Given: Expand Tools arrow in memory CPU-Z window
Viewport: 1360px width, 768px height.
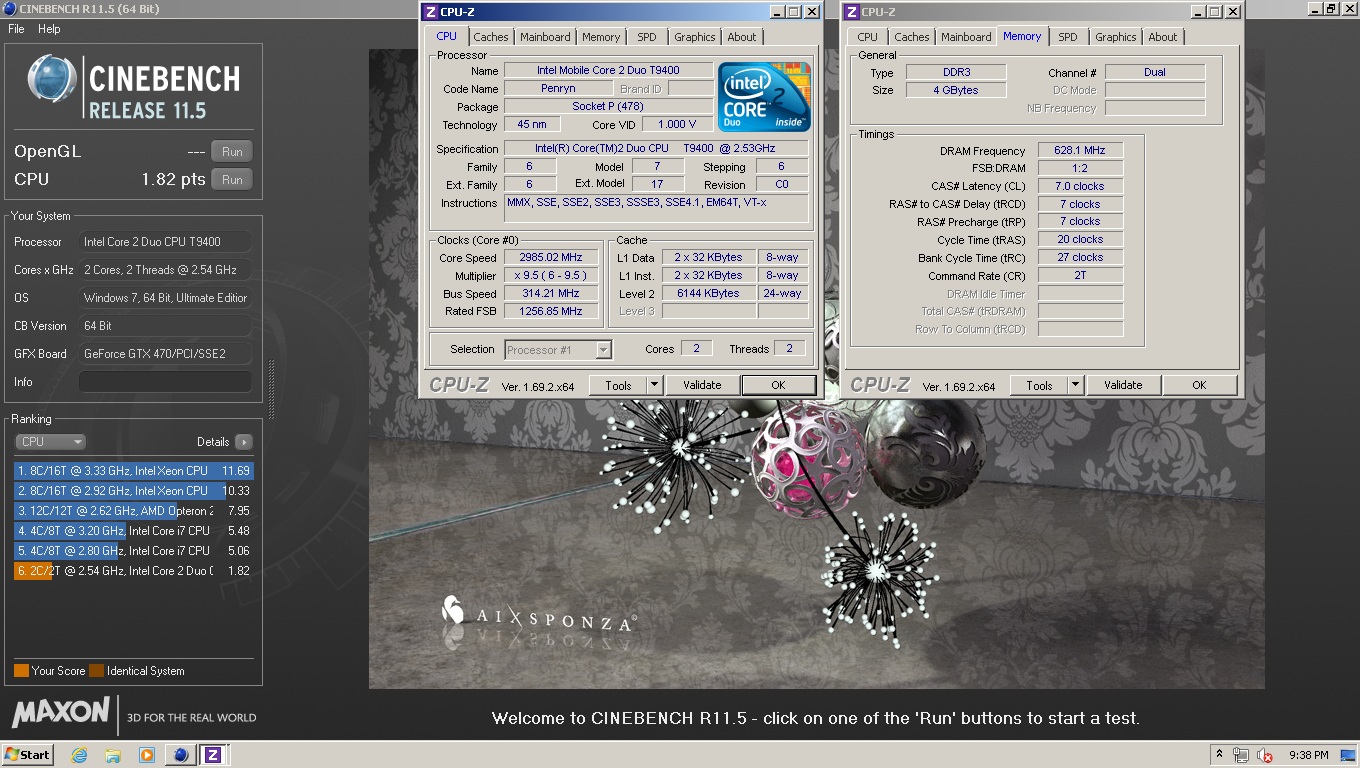Looking at the screenshot, I should [x=1075, y=385].
